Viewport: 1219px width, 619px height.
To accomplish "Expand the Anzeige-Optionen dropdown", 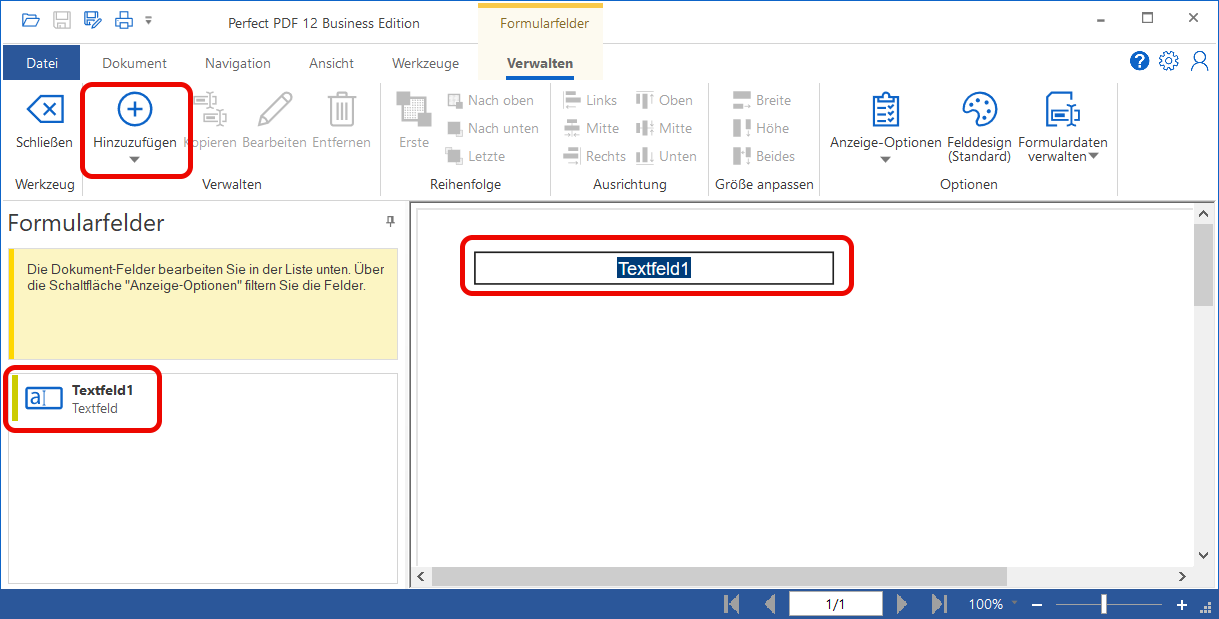I will coord(885,159).
